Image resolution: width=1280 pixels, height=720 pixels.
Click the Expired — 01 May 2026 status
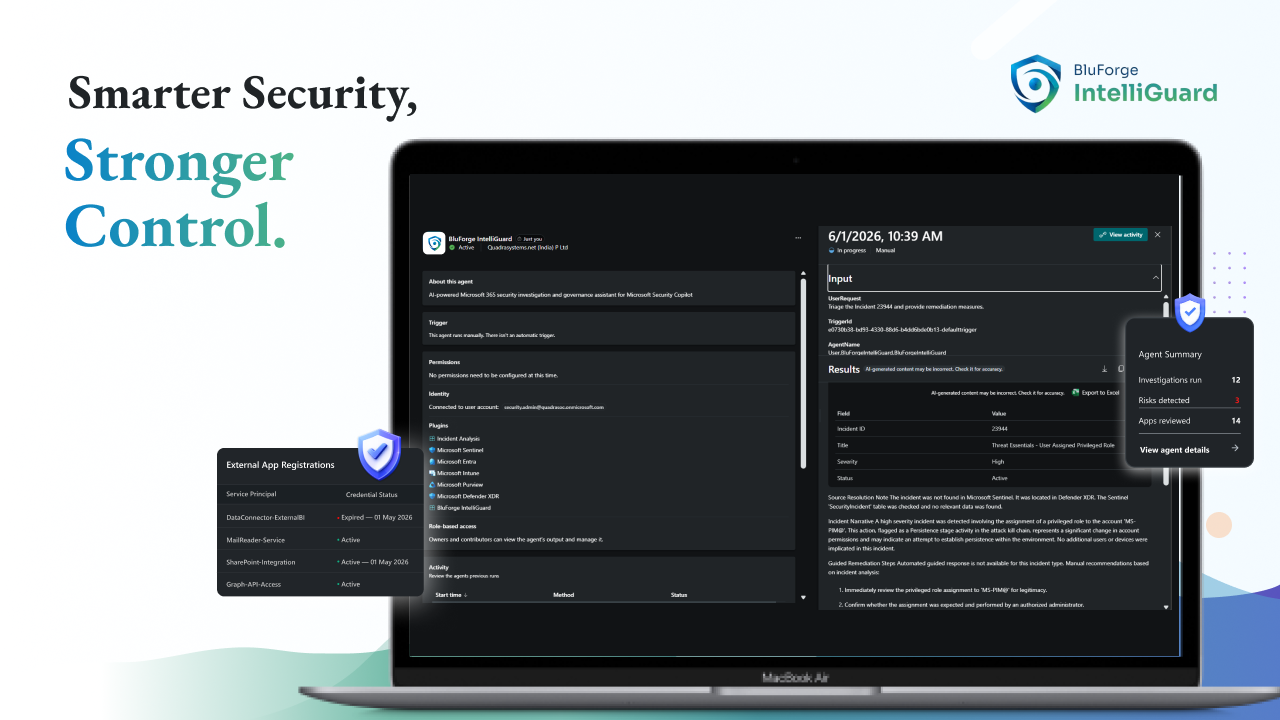[x=375, y=517]
